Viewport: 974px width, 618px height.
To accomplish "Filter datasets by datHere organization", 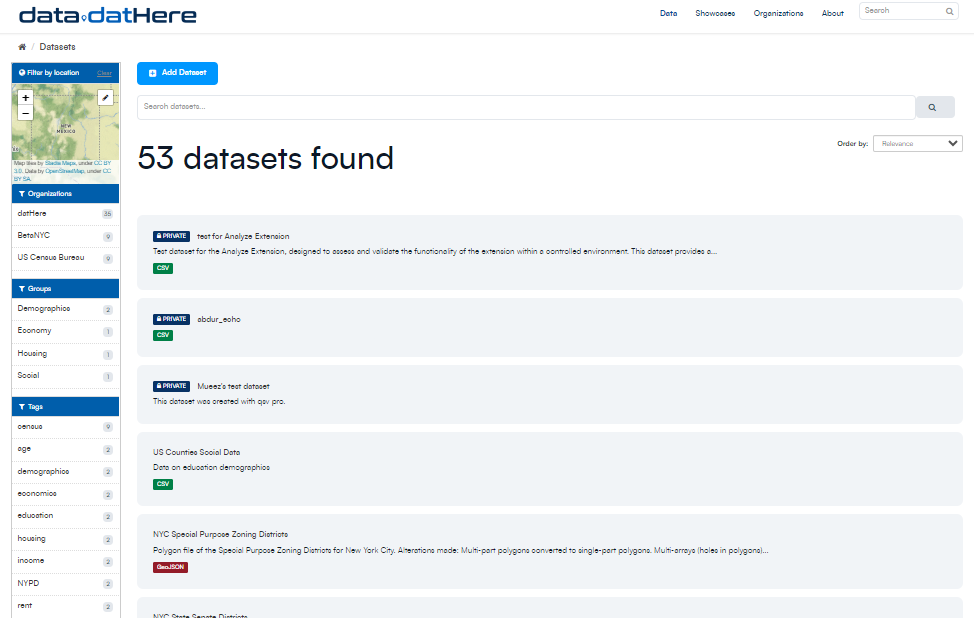I will (x=32, y=213).
